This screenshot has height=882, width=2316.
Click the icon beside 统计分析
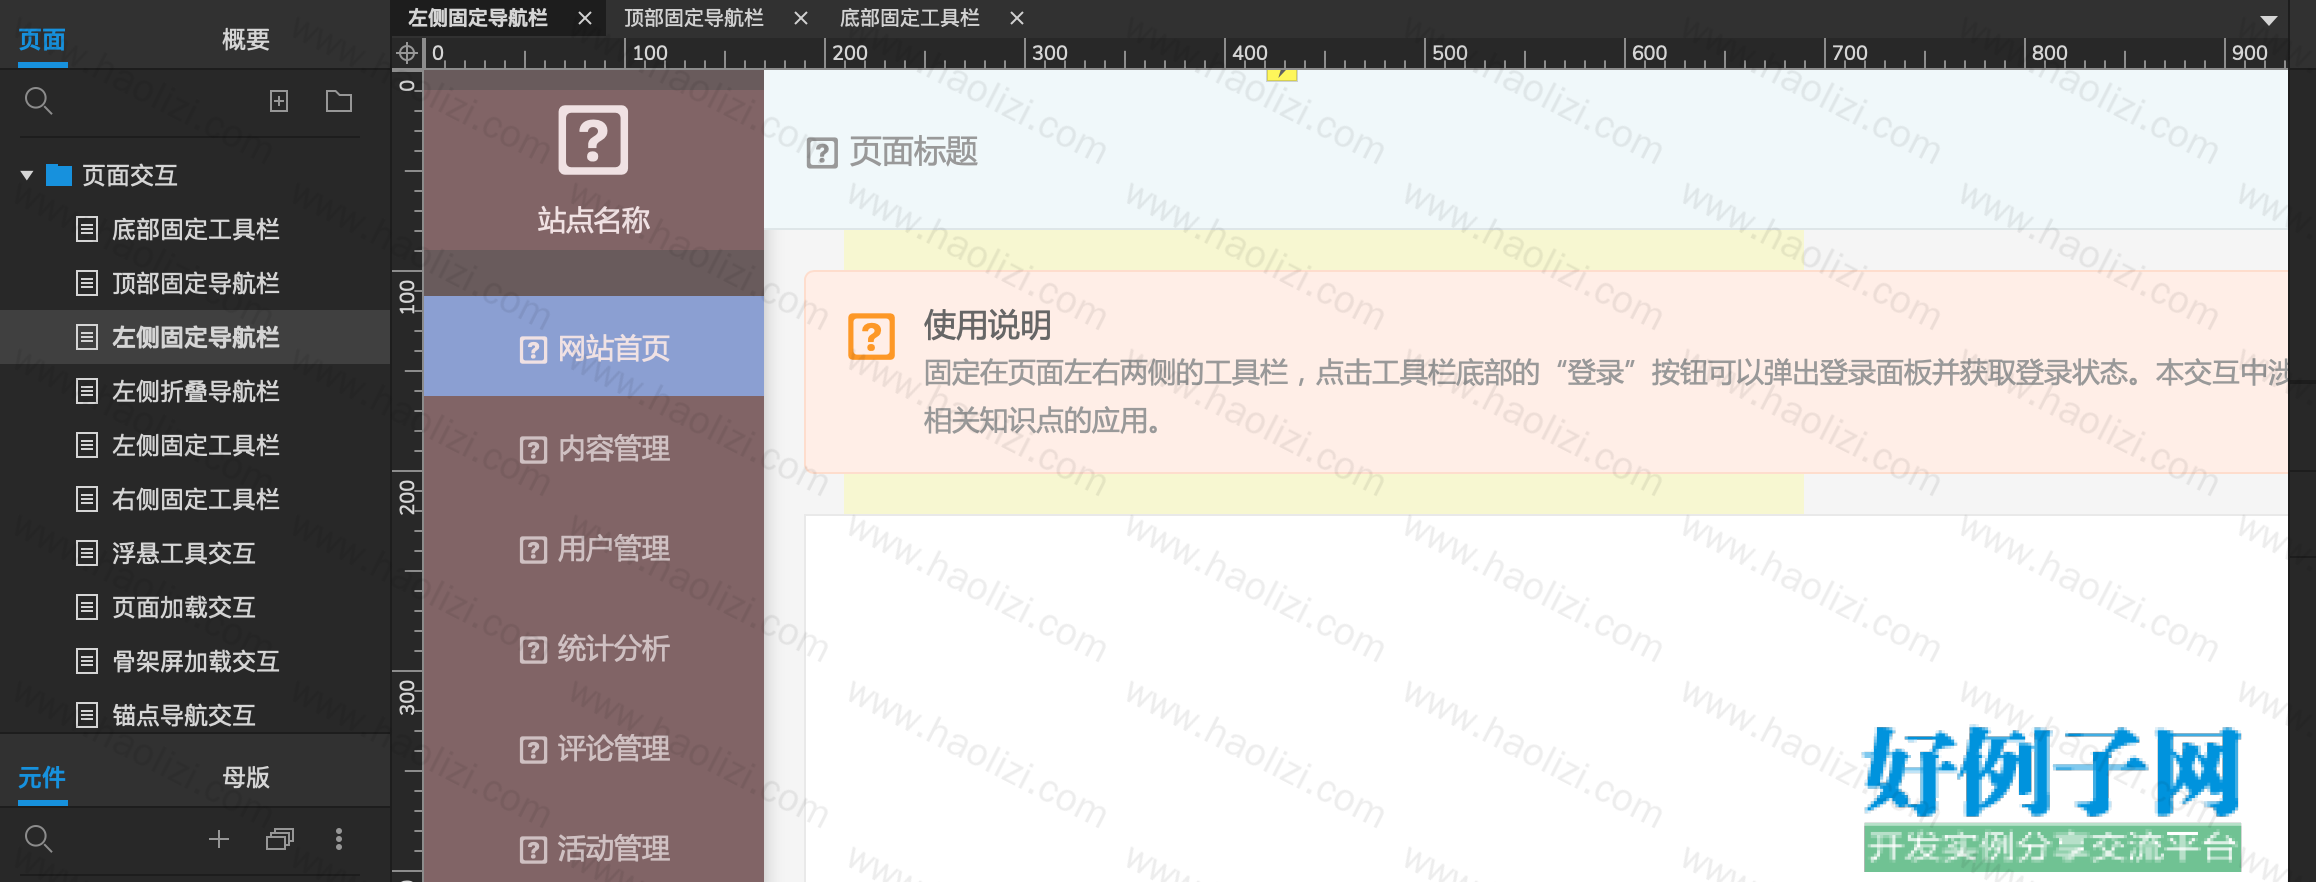(x=533, y=650)
